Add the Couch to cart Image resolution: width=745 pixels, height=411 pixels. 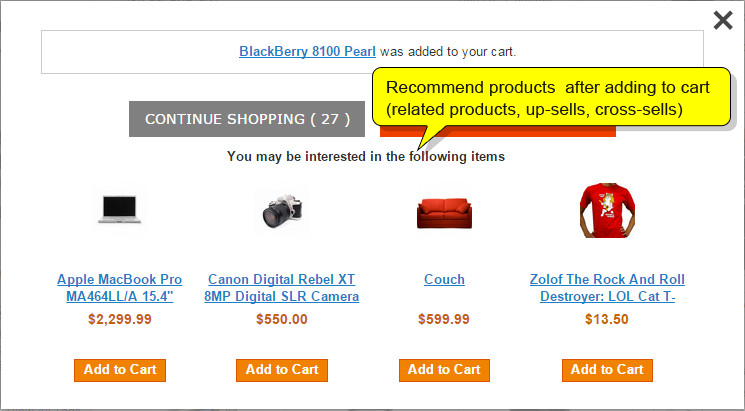click(x=444, y=370)
